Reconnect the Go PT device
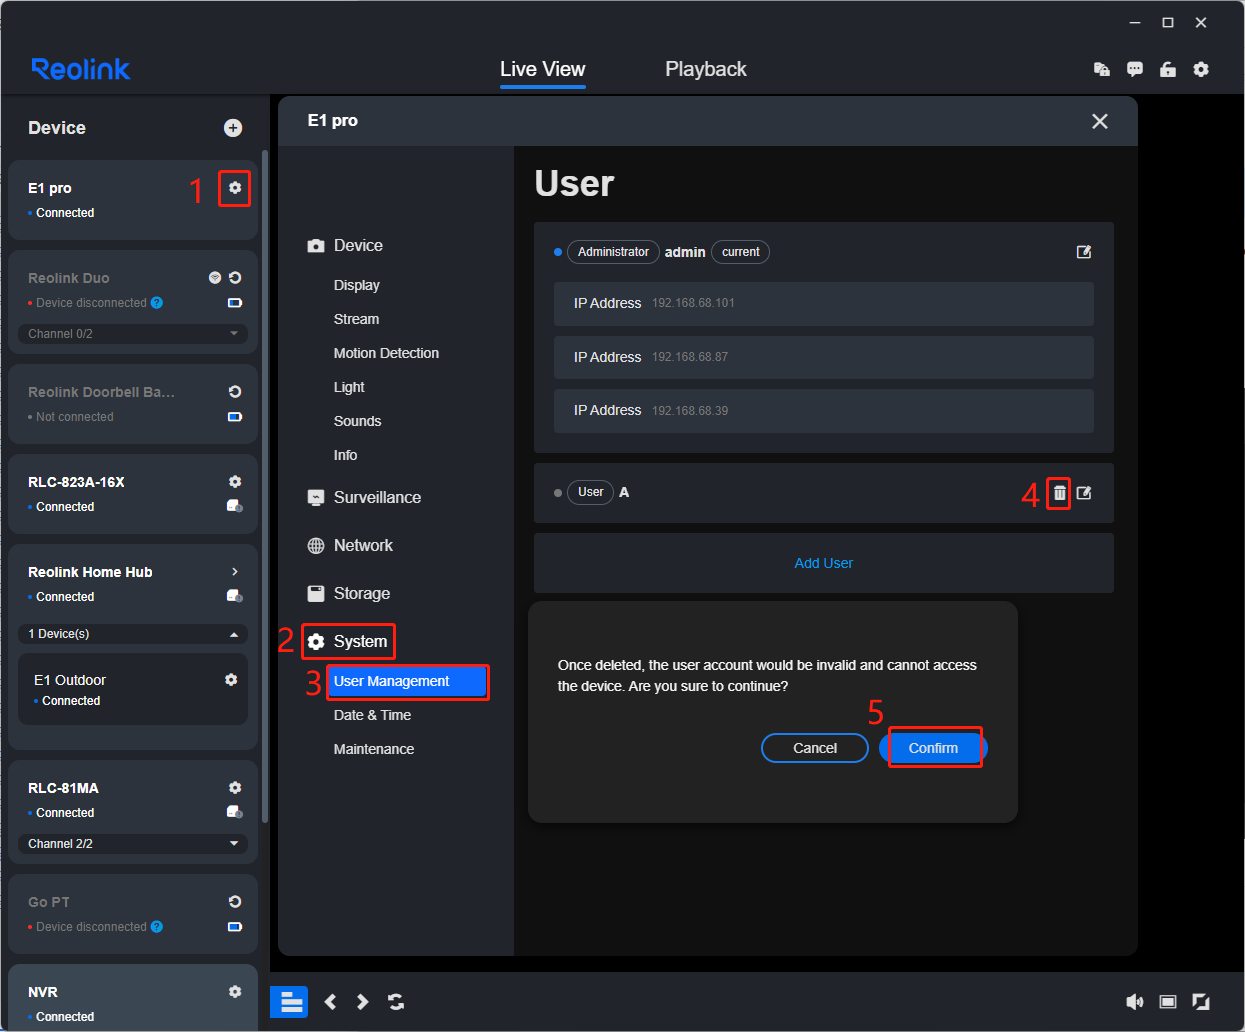1245x1032 pixels. (x=235, y=902)
